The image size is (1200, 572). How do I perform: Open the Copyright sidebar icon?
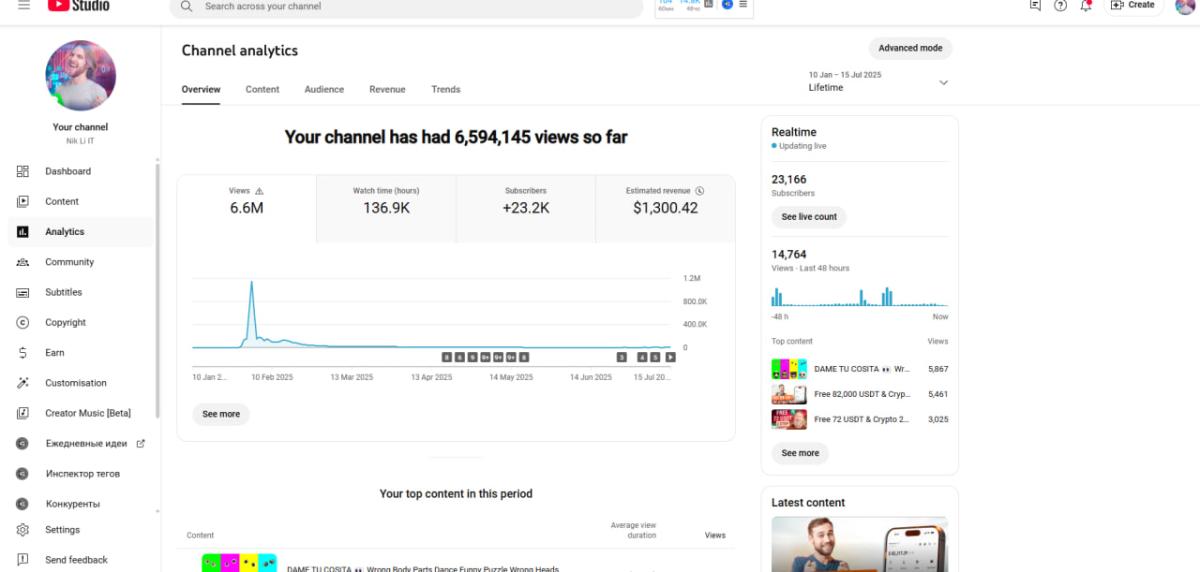(x=23, y=322)
